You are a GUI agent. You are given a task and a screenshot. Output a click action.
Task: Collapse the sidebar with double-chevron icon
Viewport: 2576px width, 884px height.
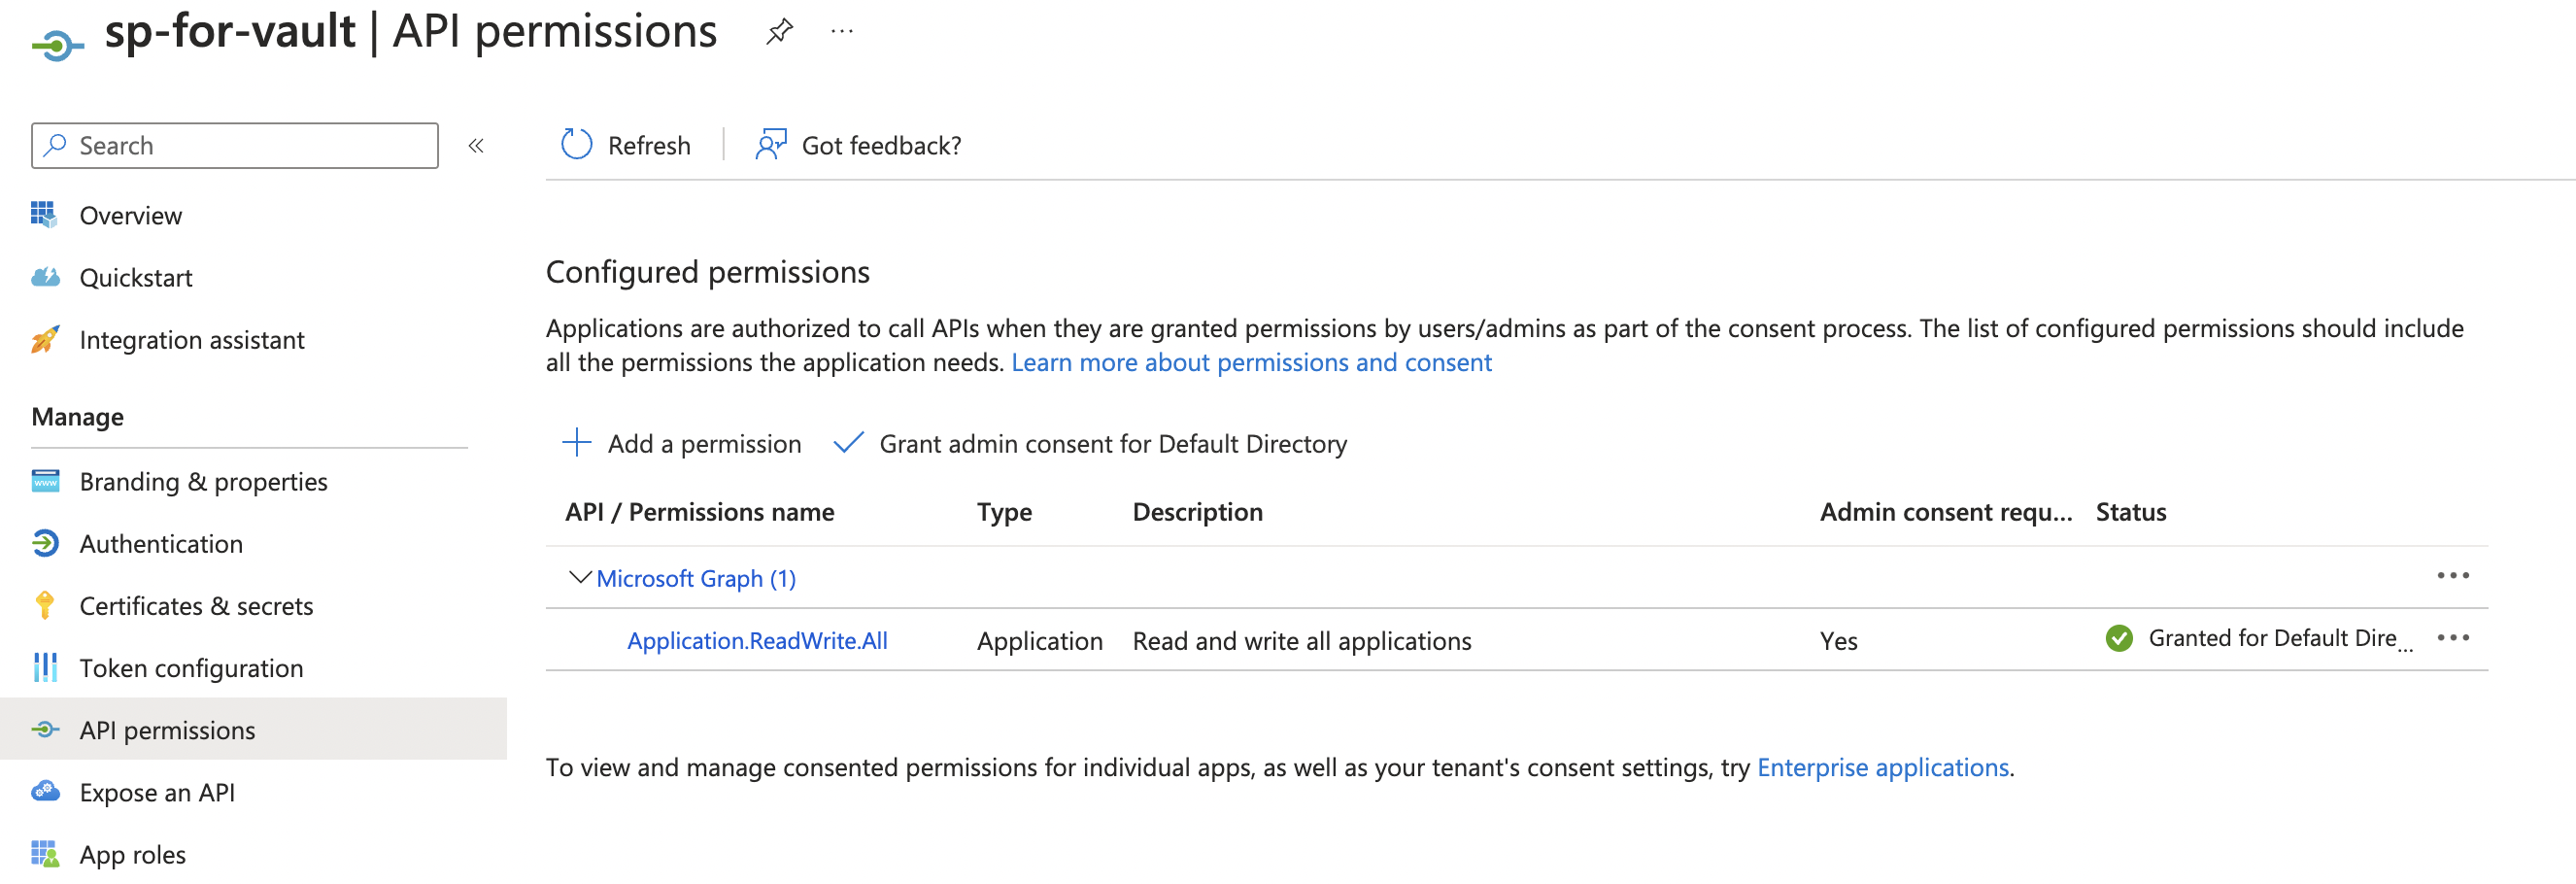[476, 146]
